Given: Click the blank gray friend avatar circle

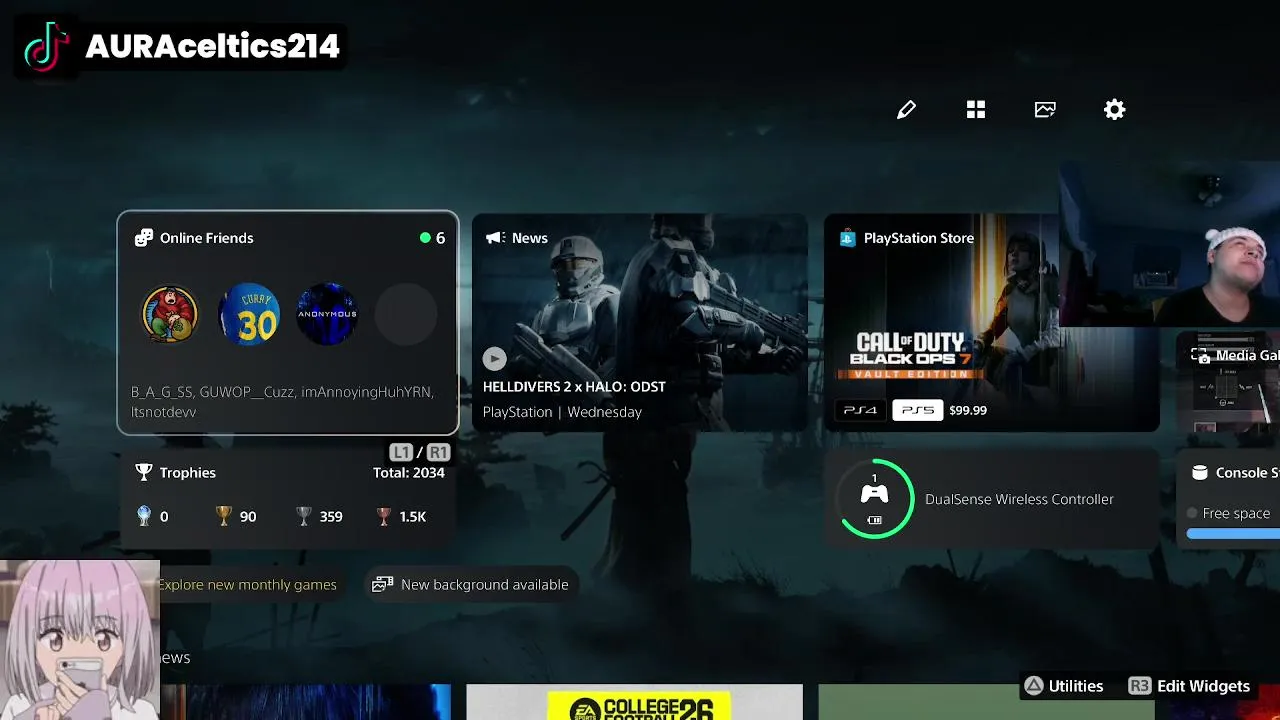Looking at the screenshot, I should [x=406, y=315].
